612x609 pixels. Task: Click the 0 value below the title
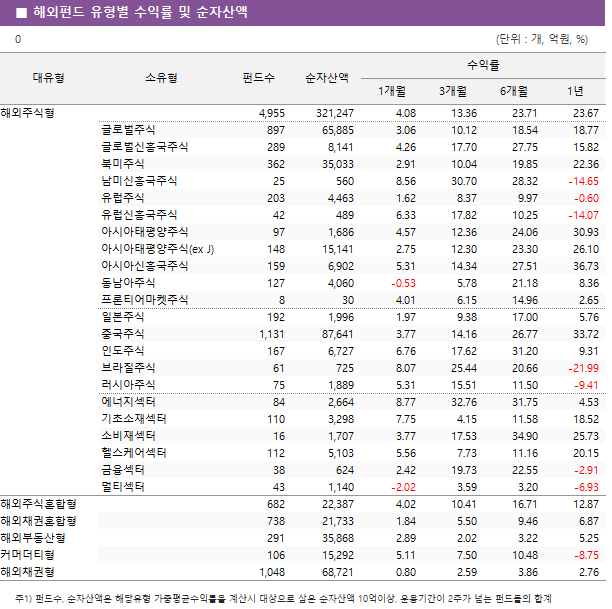tap(18, 39)
